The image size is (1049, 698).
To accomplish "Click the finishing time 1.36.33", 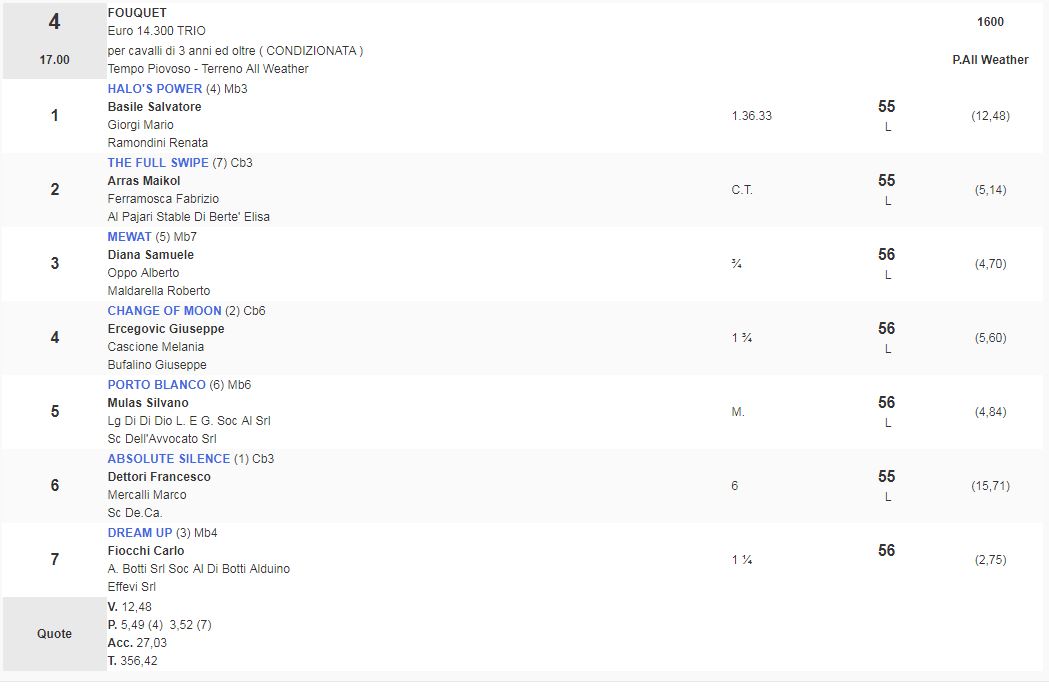I will [751, 116].
